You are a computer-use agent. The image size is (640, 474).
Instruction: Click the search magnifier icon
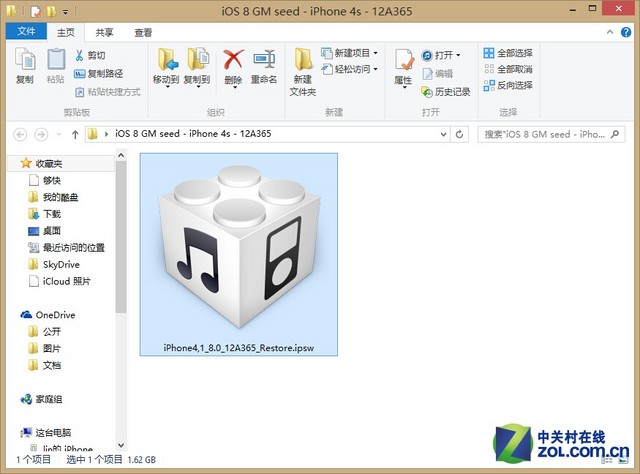tap(615, 134)
